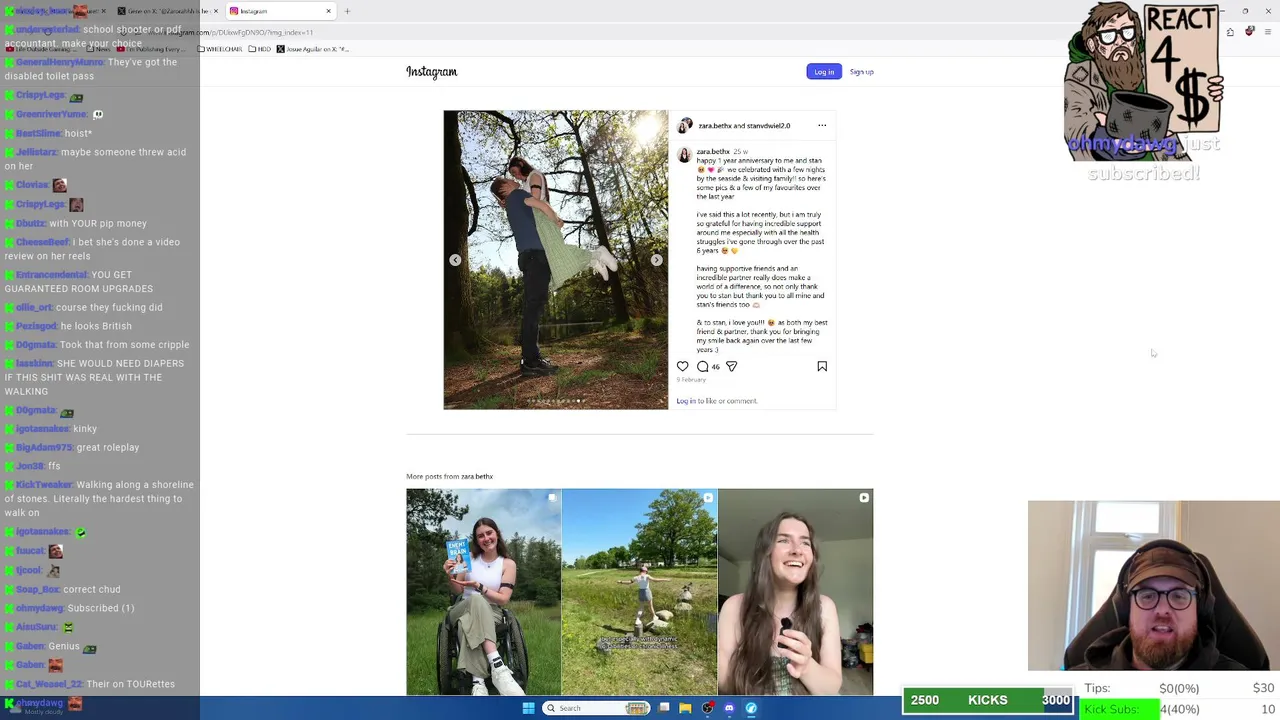
Task: Click the profile avatar in the post header
Action: 684,126
